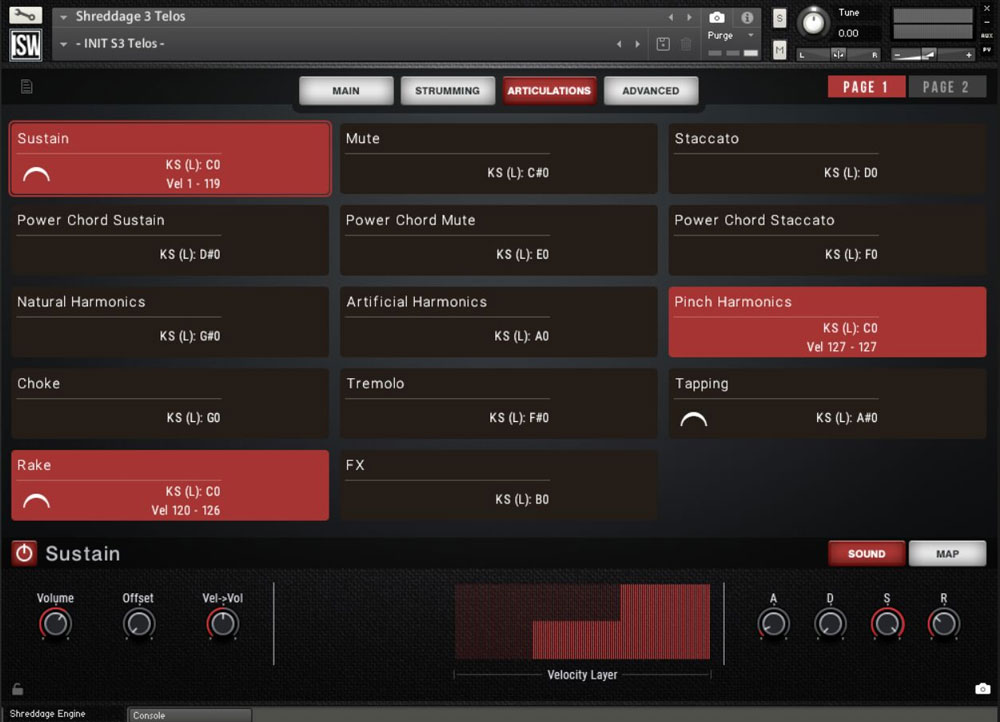Click the Offset knob
Screen dimensions: 1000x722
tap(138, 623)
